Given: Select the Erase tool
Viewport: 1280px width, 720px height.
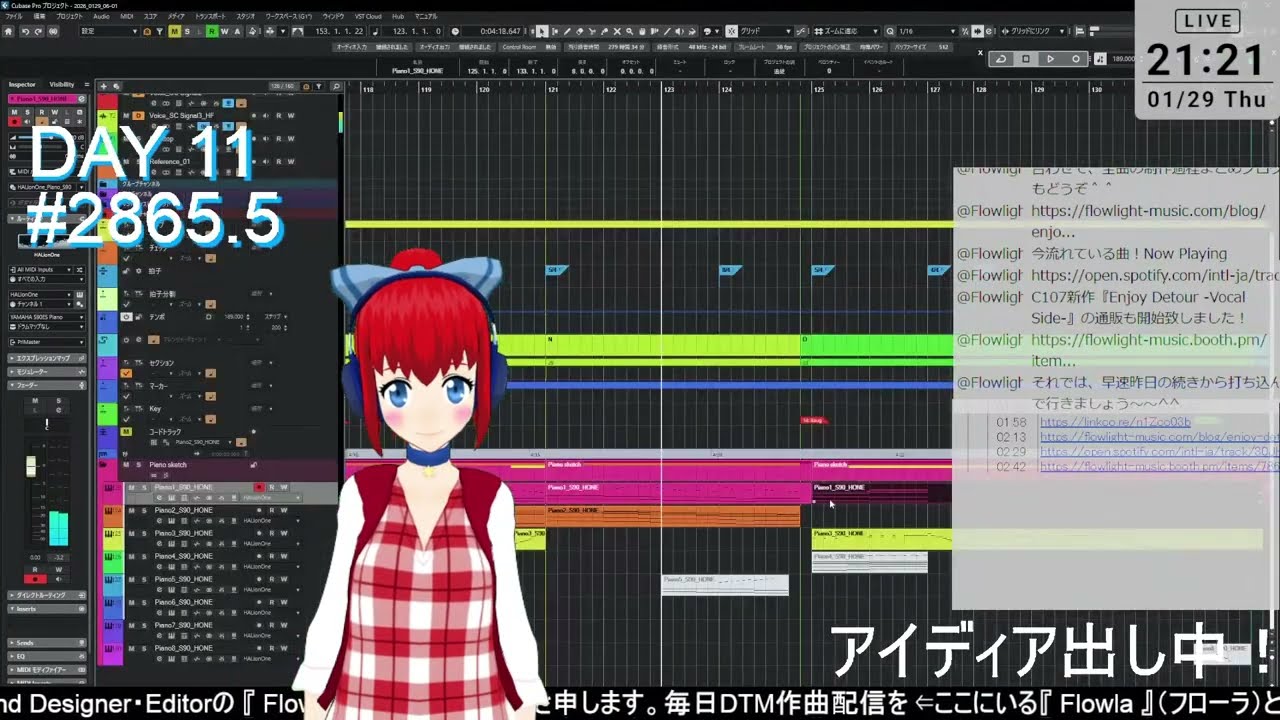Looking at the screenshot, I should click(579, 31).
